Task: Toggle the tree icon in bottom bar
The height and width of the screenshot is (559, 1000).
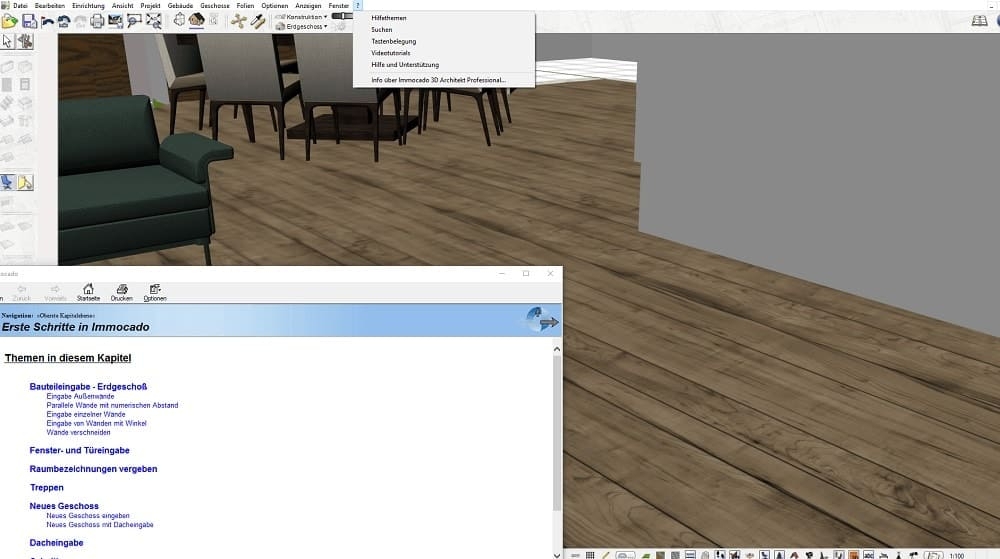Action: 779,555
